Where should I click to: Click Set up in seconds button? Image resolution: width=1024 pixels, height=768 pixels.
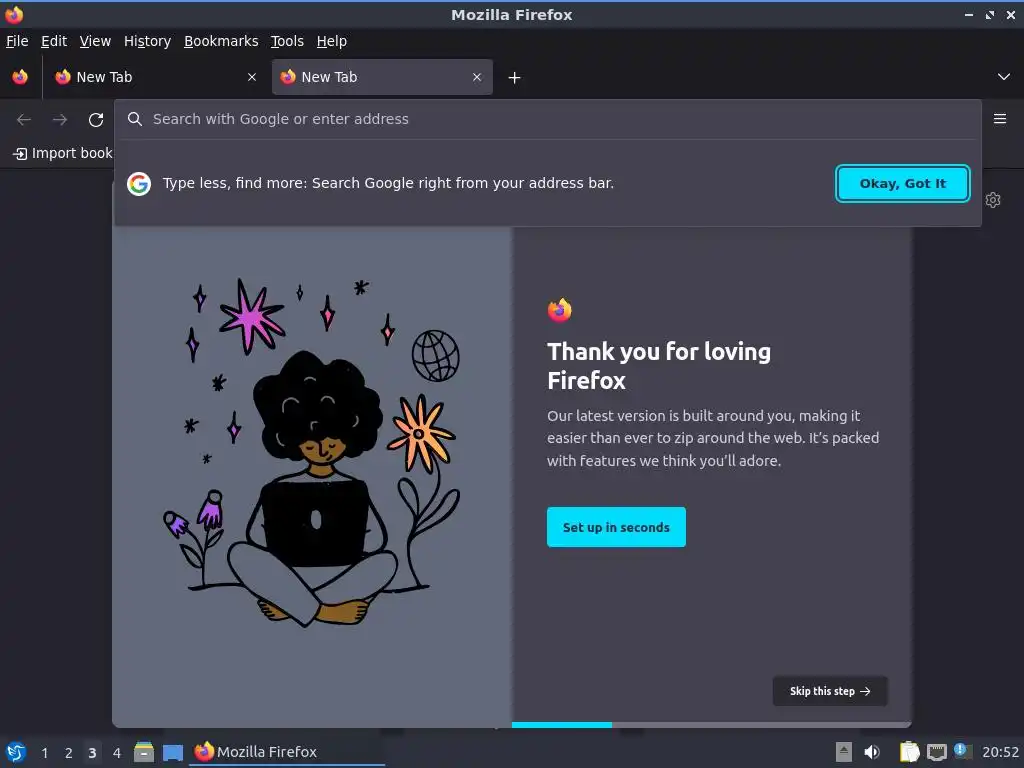616,527
